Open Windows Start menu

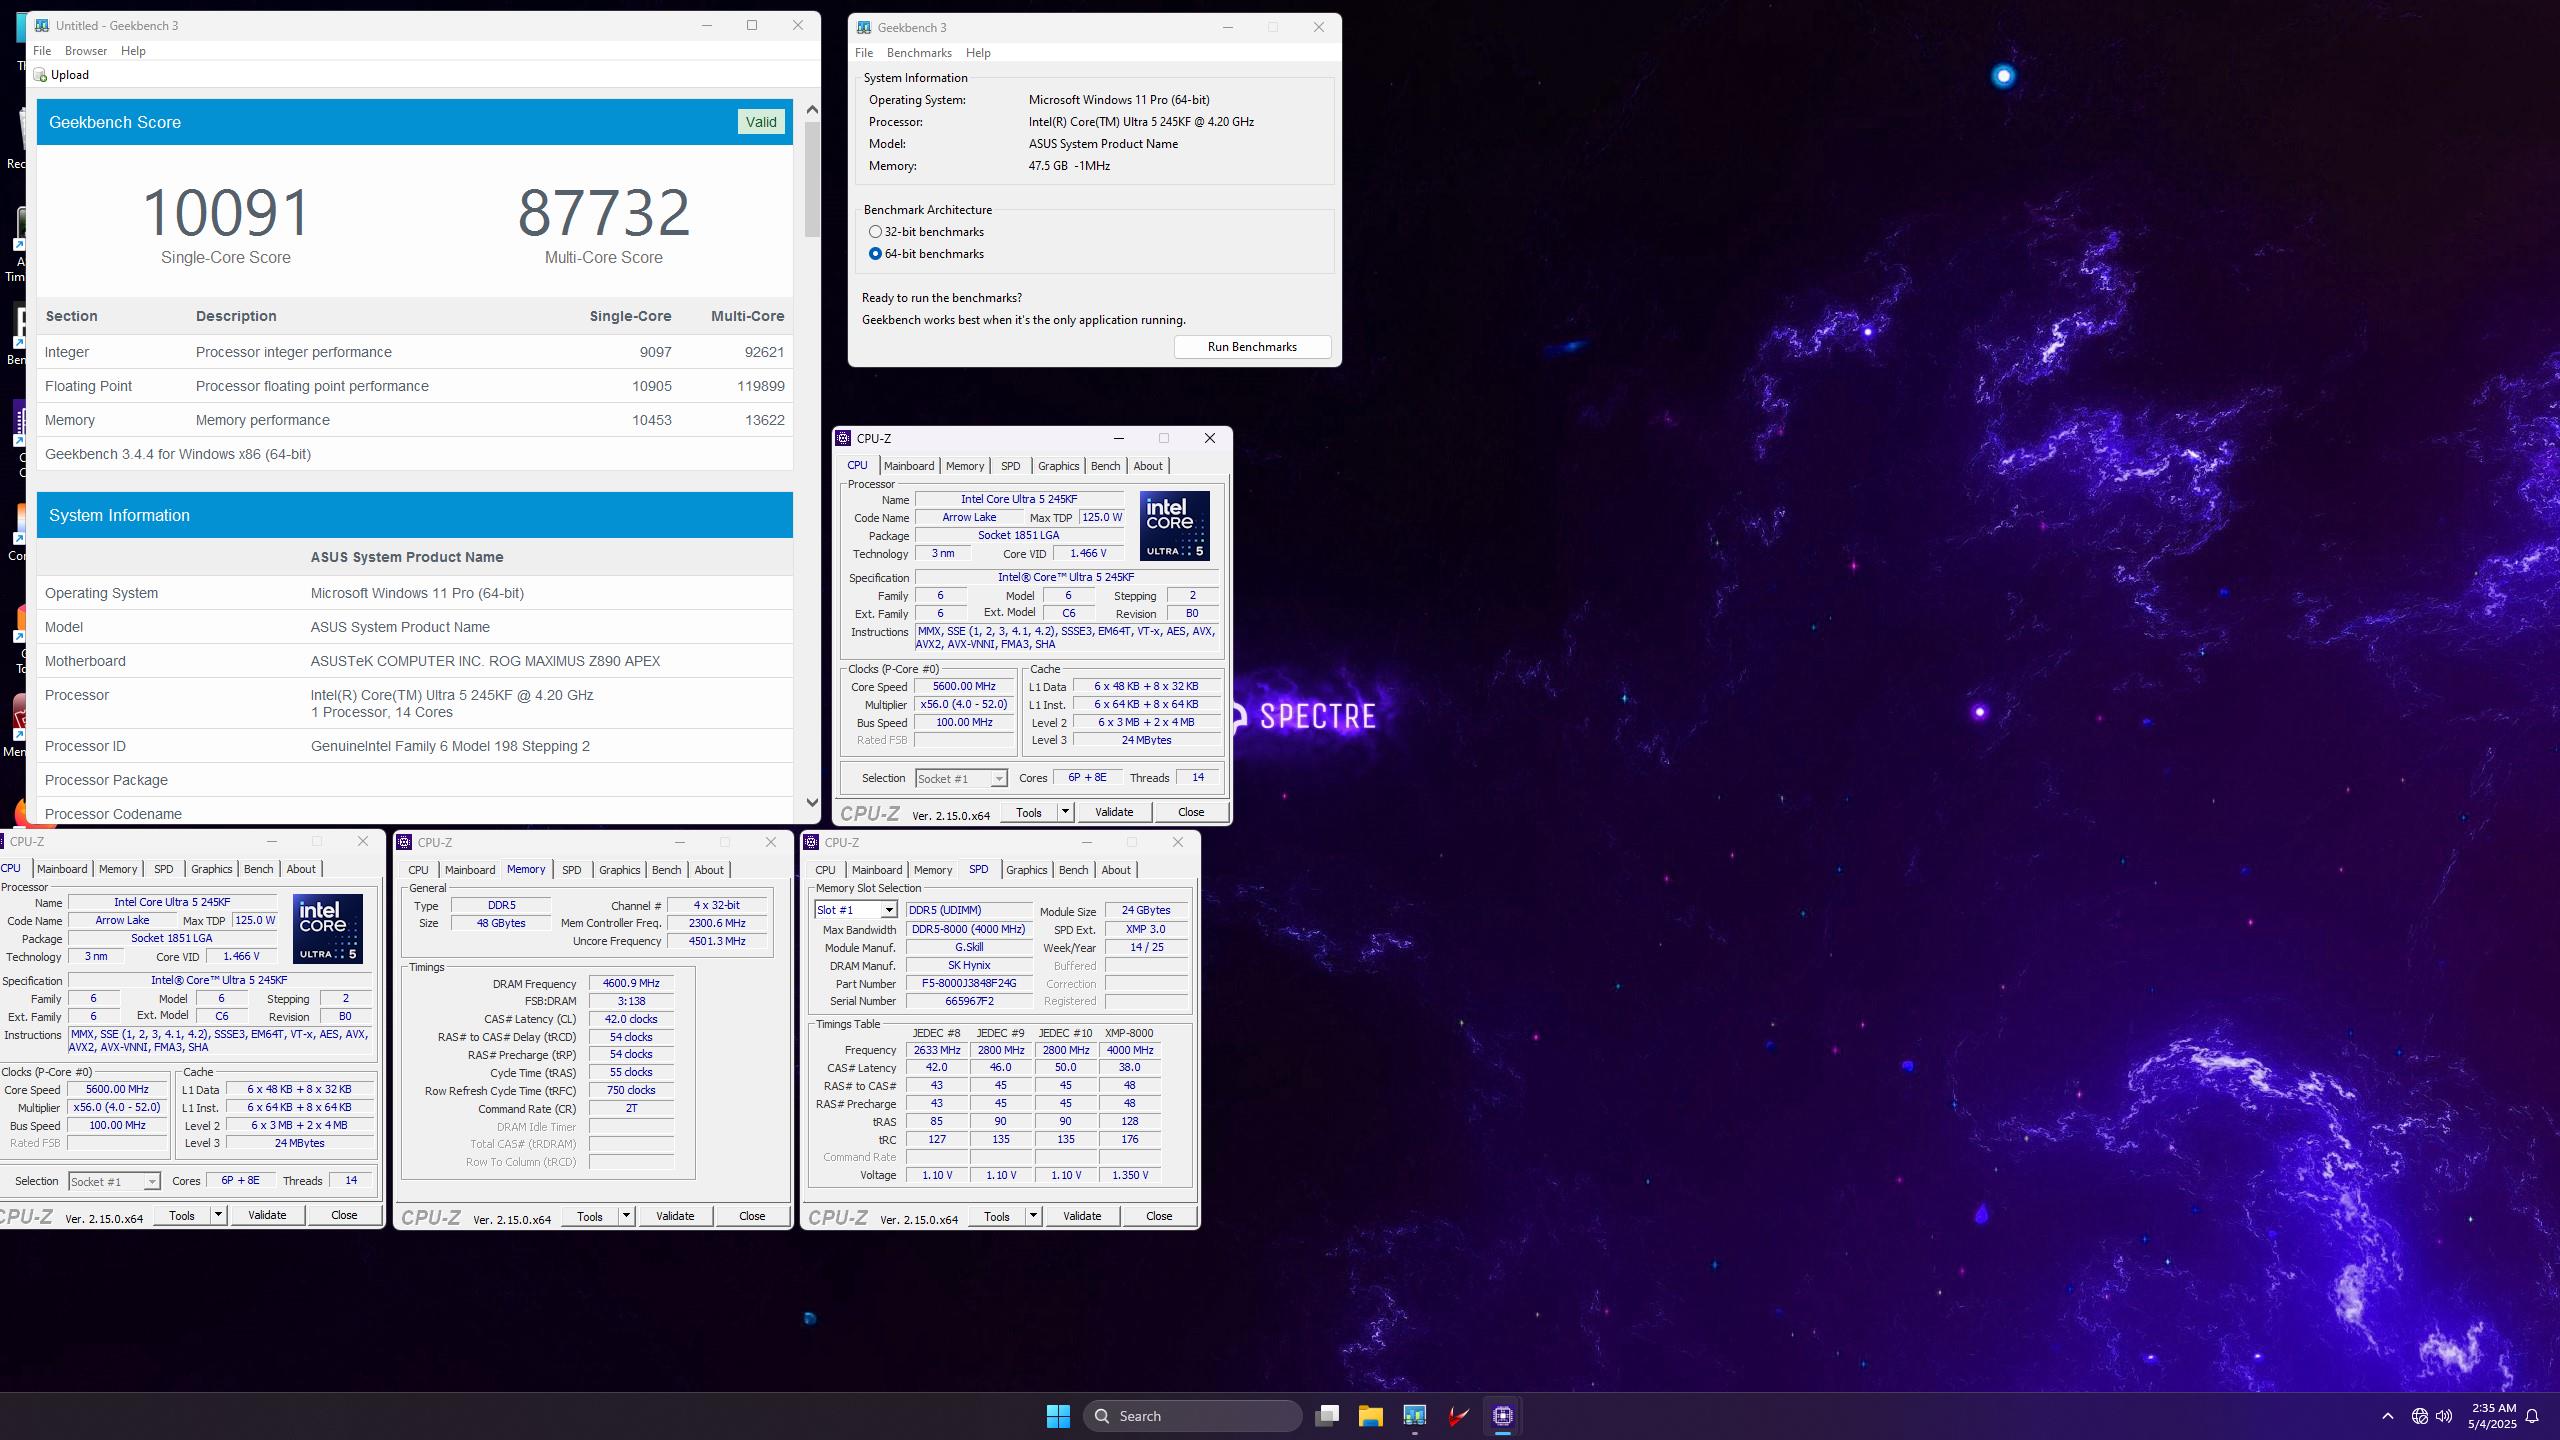pyautogui.click(x=1058, y=1416)
